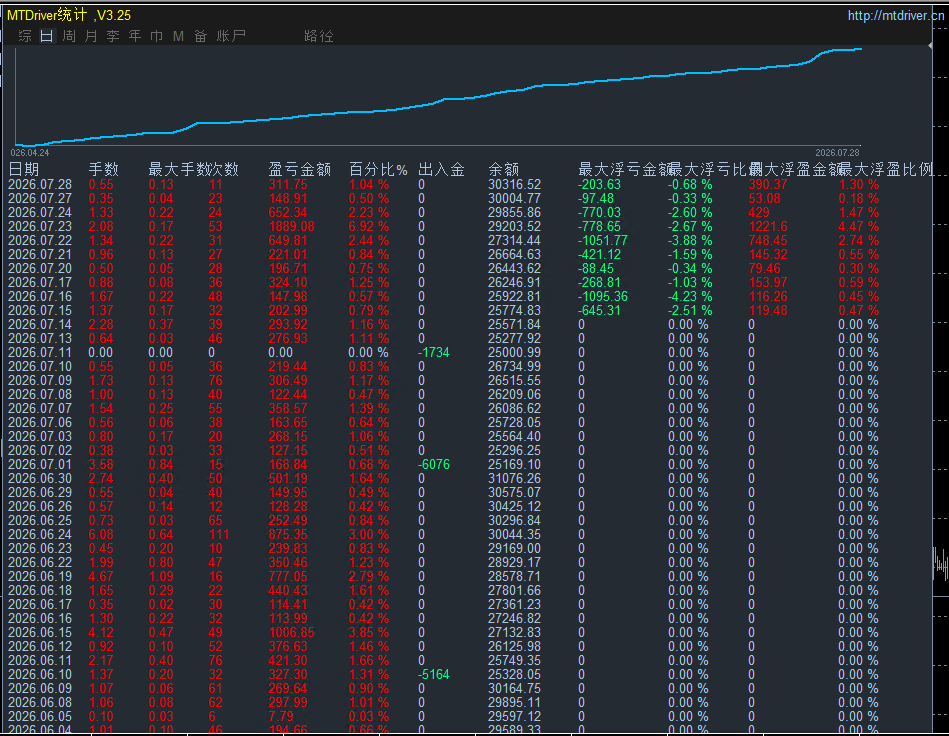Open the 月 monthly statistics tab
Screen dimensions: 949x736
coord(91,36)
